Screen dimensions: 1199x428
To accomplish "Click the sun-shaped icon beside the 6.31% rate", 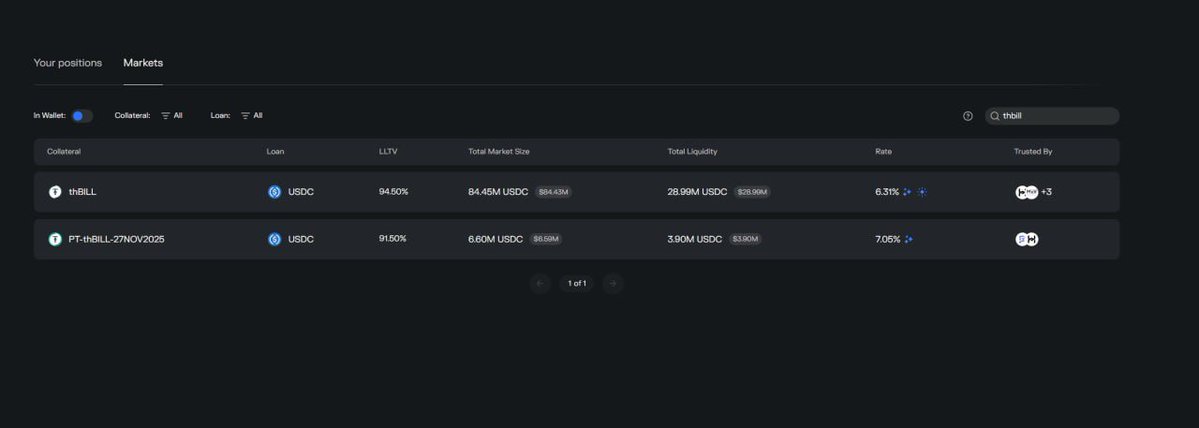I will pos(922,192).
